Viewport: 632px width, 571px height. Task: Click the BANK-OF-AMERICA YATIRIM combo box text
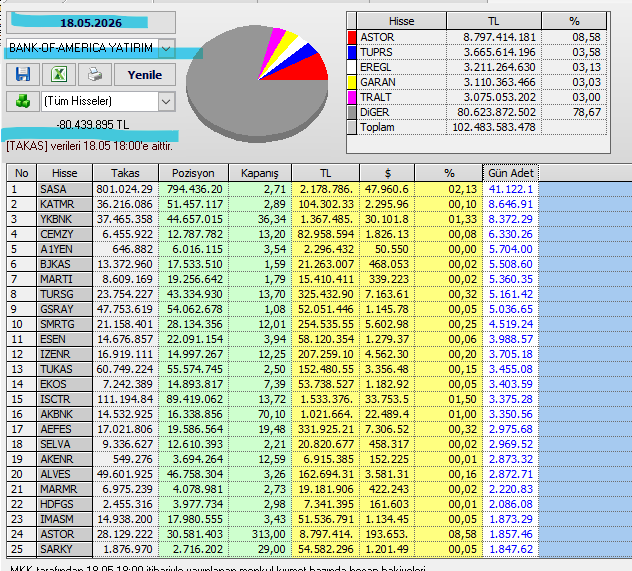[83, 48]
